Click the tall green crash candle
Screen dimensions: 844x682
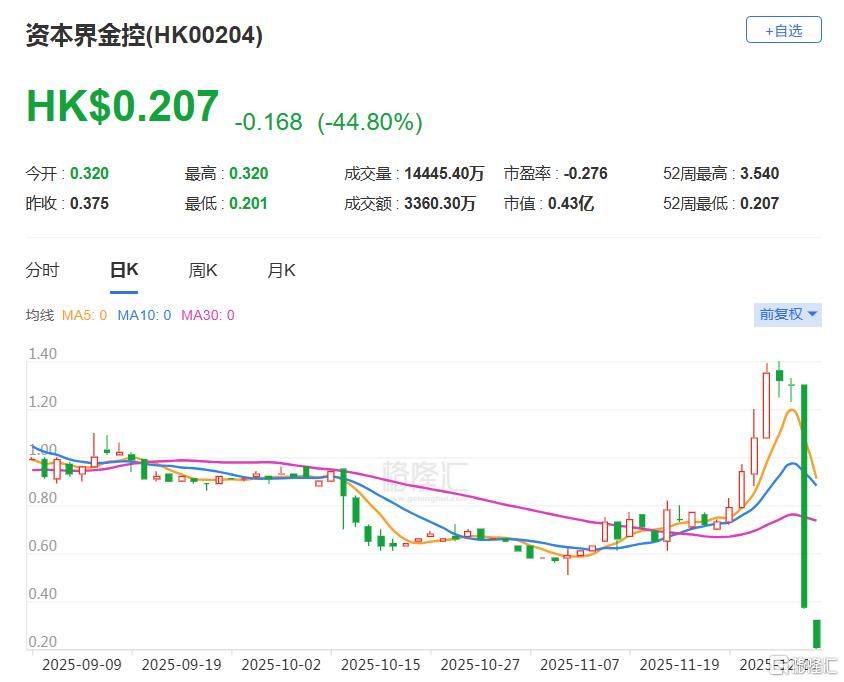[x=804, y=495]
